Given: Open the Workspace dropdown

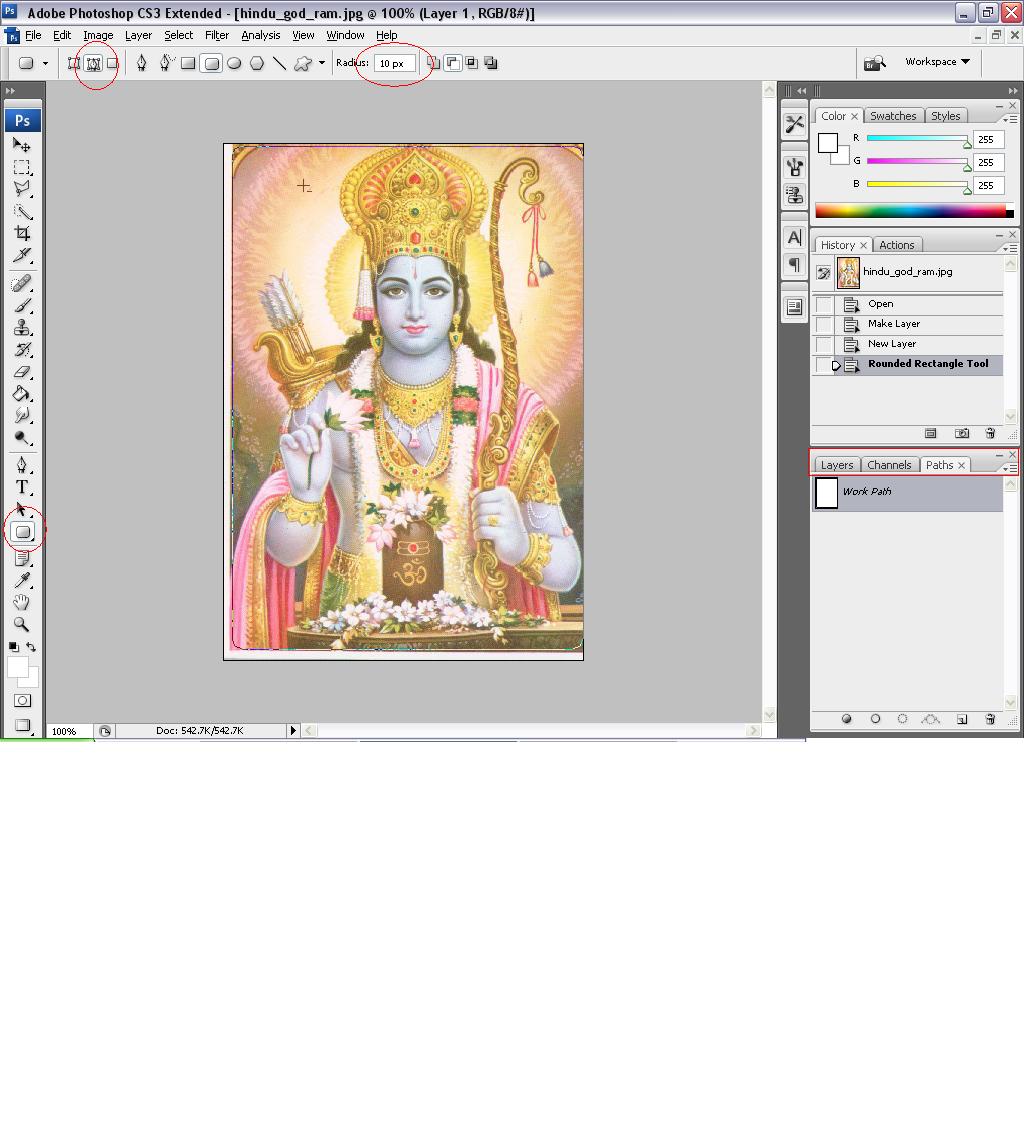Looking at the screenshot, I should 937,62.
